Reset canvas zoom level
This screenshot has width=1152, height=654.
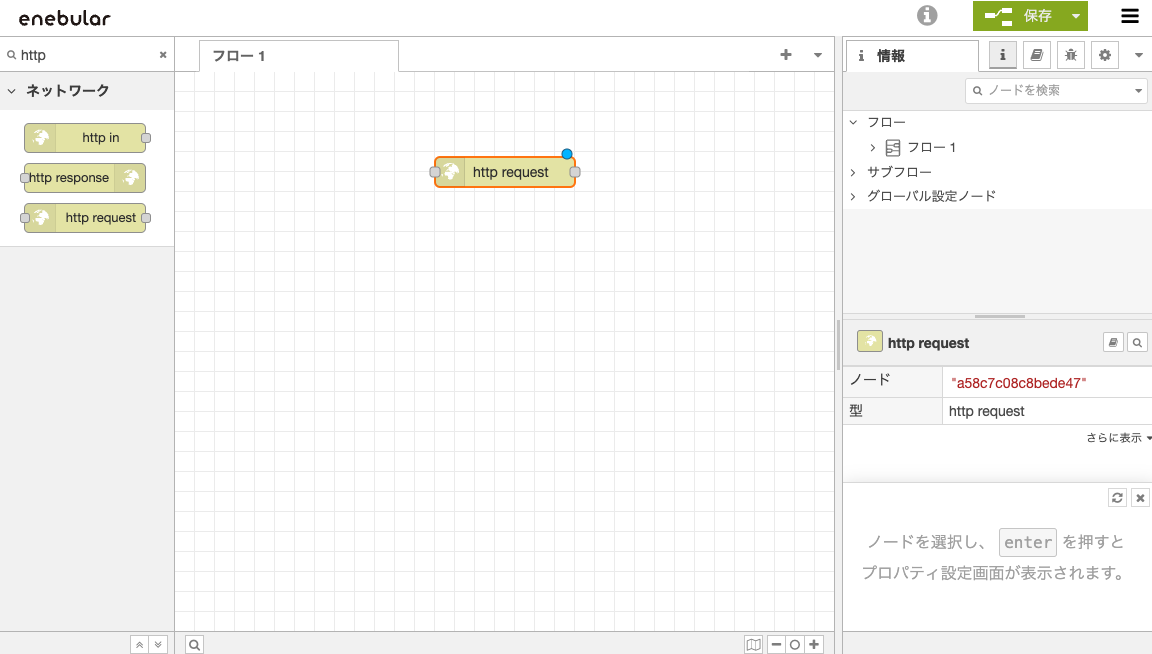tap(795, 645)
